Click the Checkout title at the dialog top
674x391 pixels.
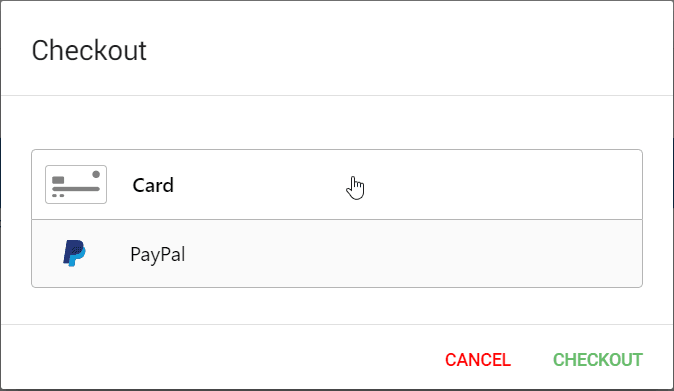(89, 50)
